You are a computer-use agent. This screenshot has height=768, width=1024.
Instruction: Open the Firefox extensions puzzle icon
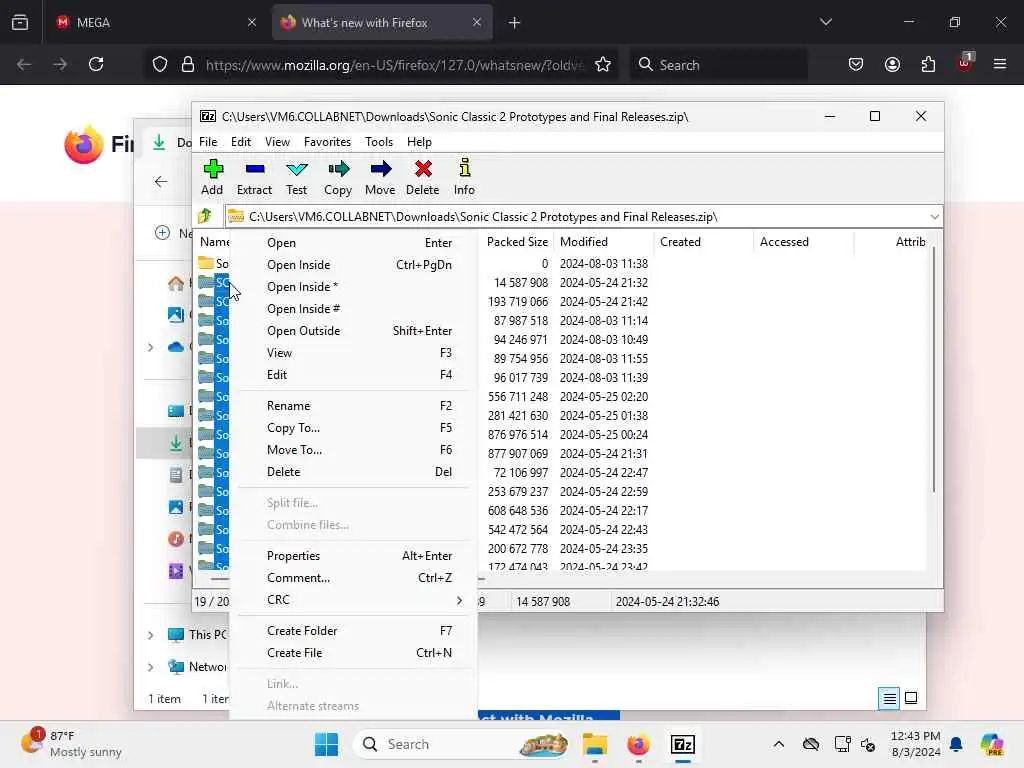click(928, 64)
